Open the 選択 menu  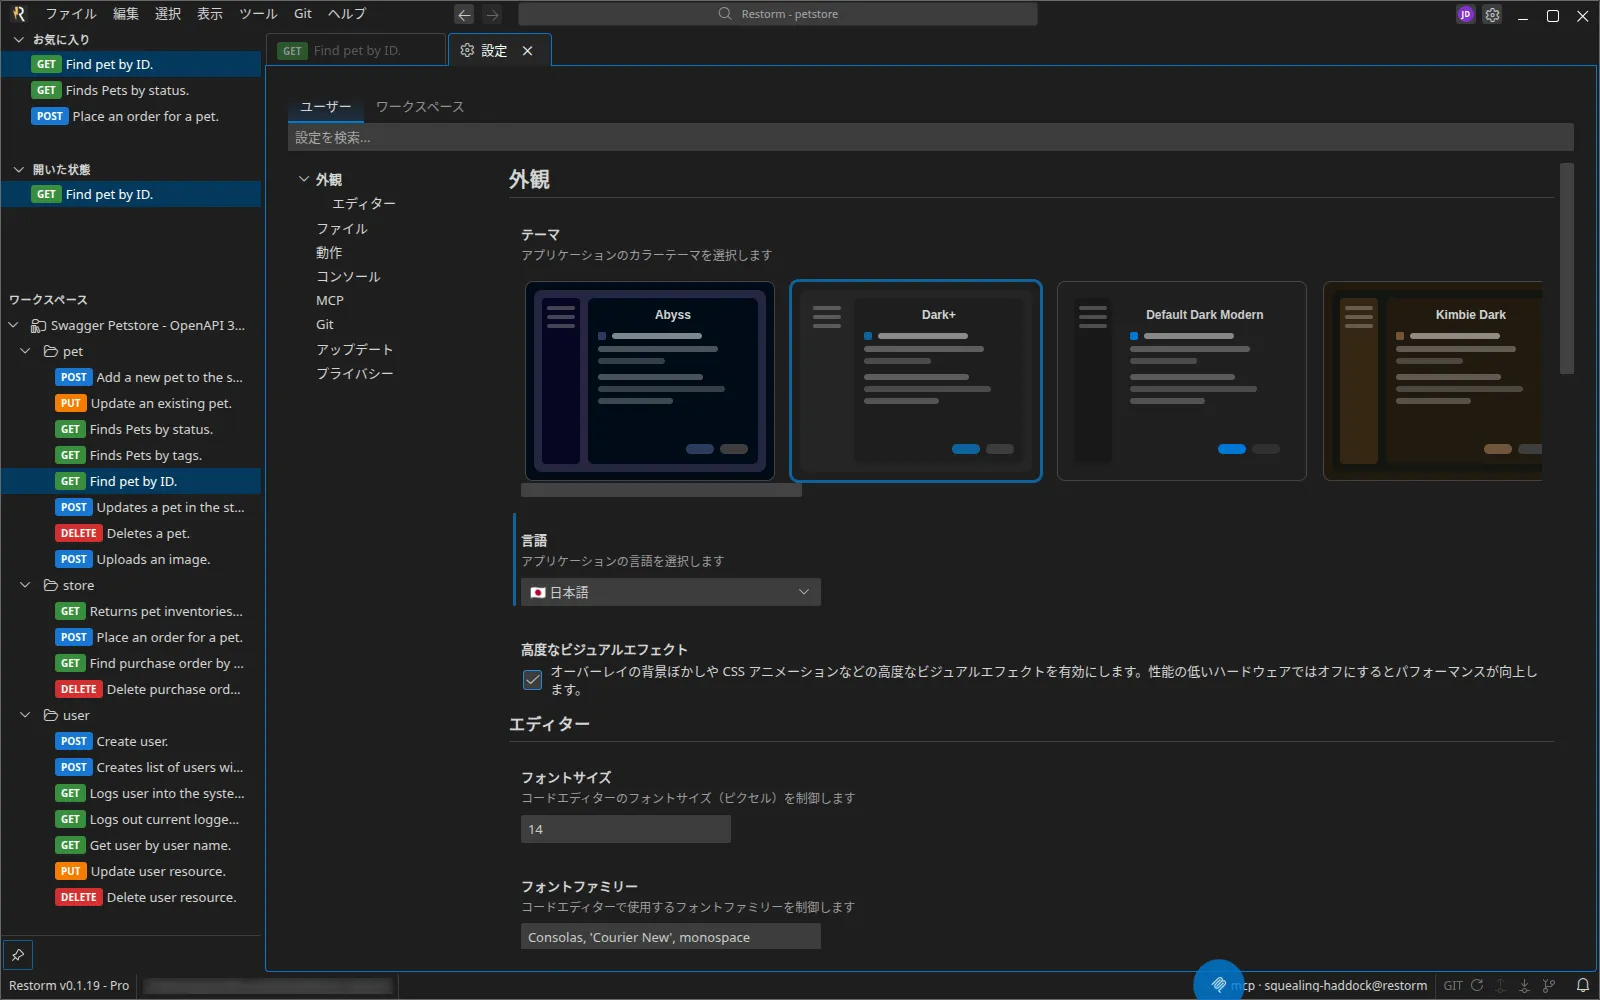pyautogui.click(x=168, y=14)
